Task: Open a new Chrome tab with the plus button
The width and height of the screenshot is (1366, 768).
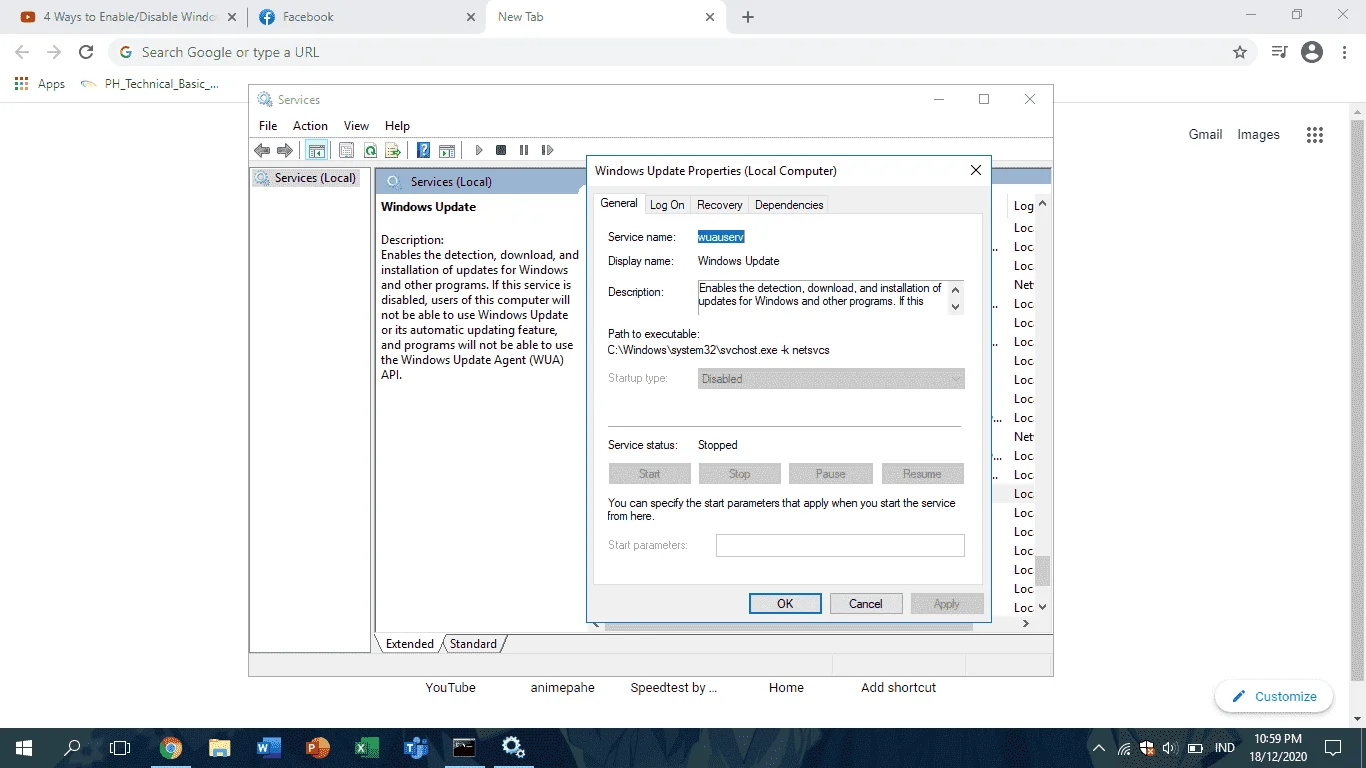Action: (x=748, y=17)
